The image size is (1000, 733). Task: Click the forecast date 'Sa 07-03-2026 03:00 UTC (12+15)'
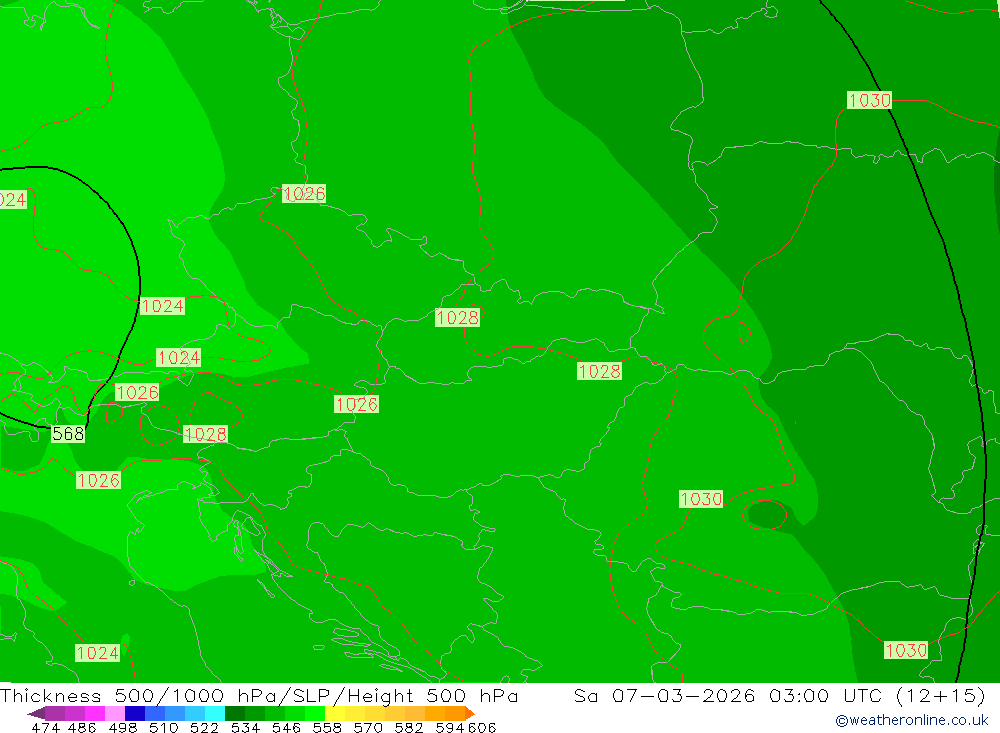779,695
